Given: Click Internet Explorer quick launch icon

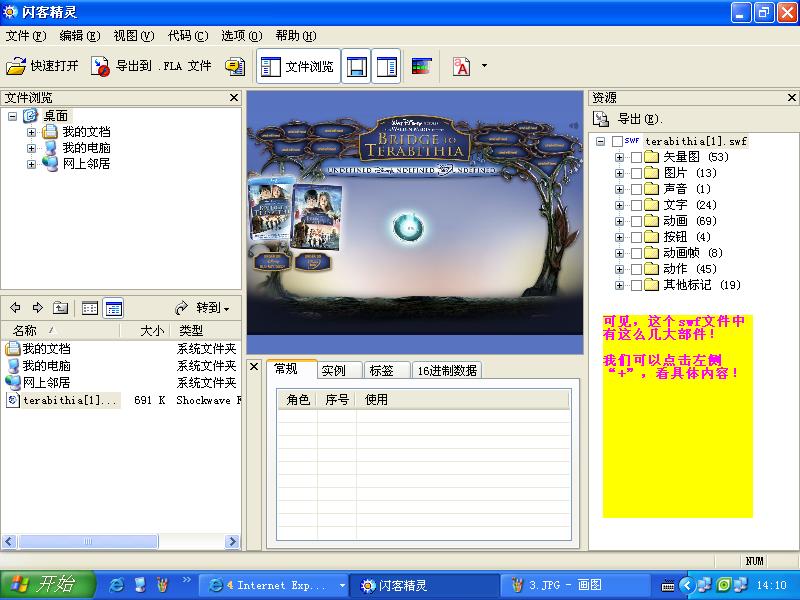Looking at the screenshot, I should click(116, 585).
